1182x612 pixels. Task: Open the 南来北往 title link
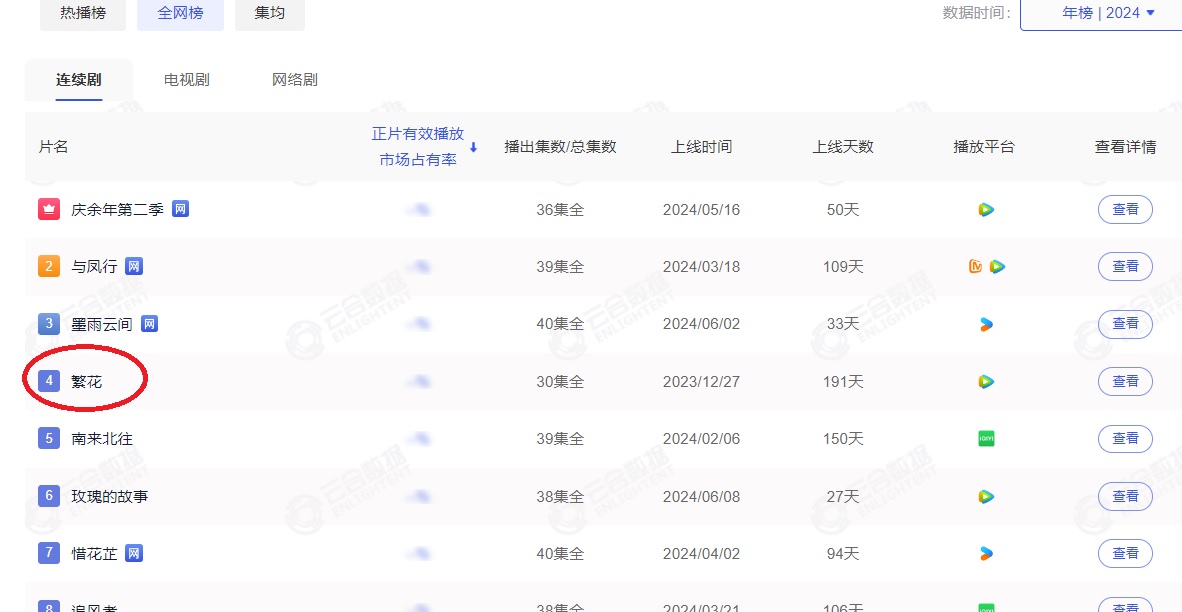pyautogui.click(x=102, y=439)
